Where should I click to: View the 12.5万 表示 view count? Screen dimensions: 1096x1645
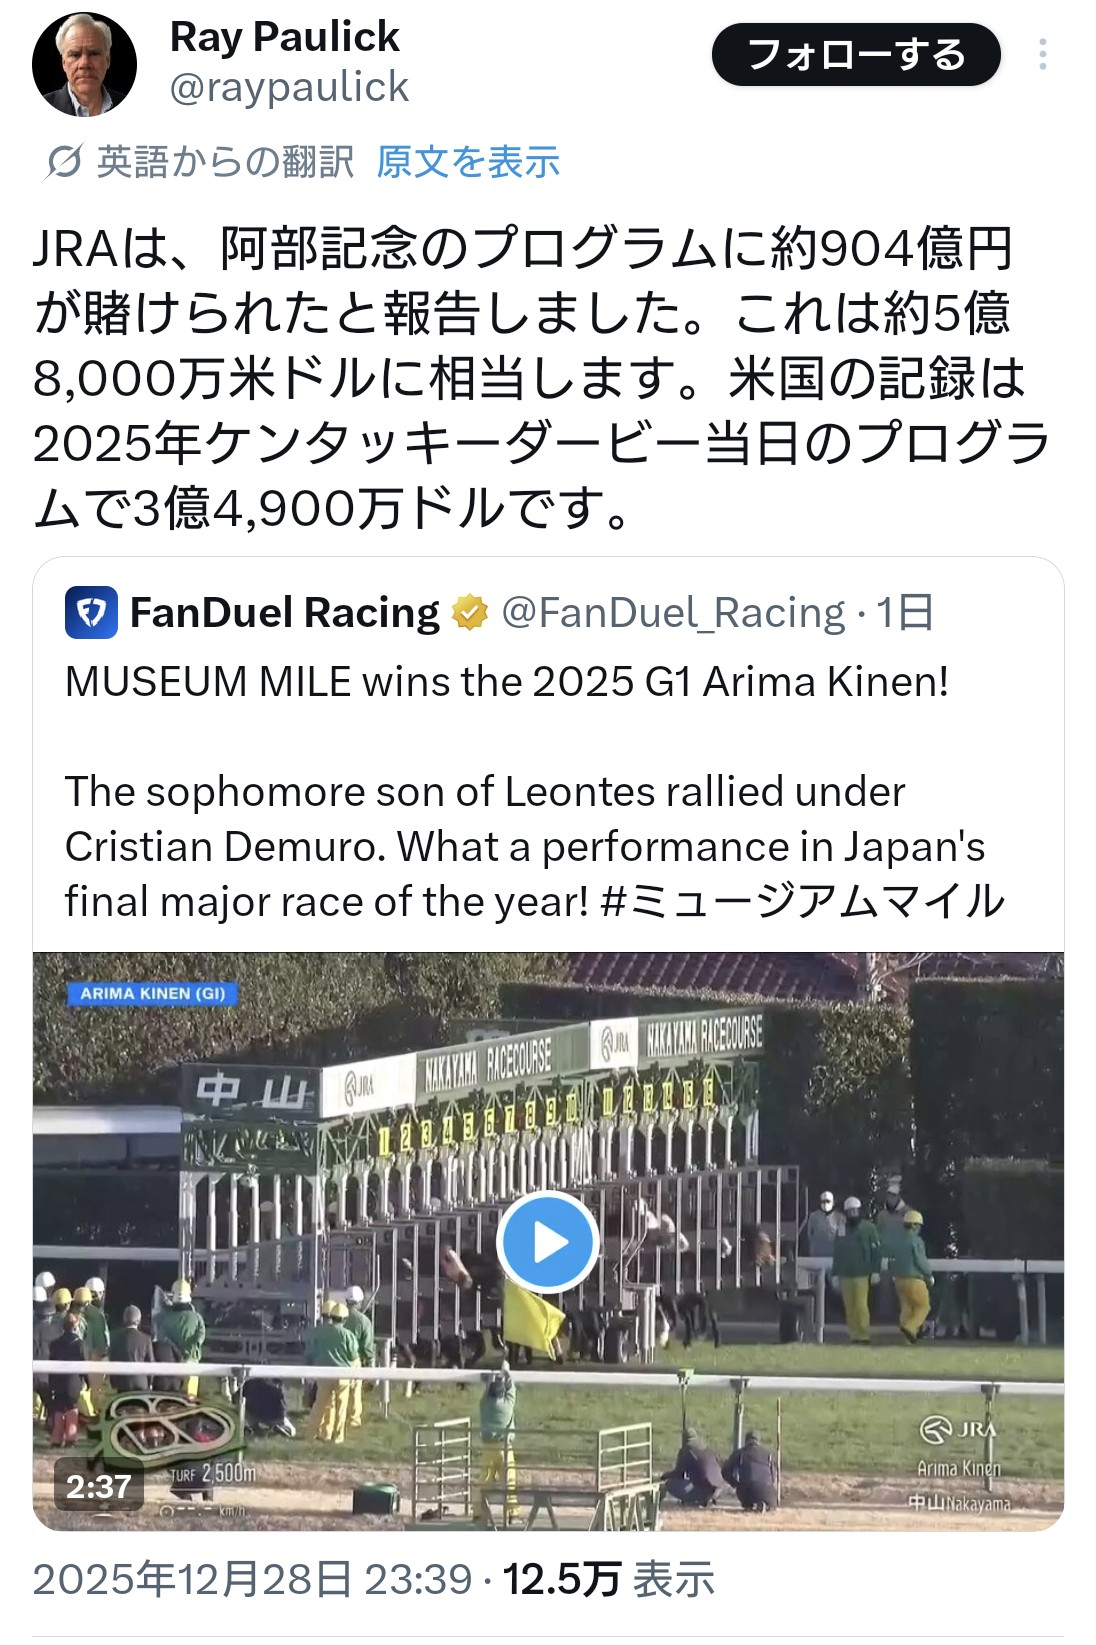[x=608, y=1580]
